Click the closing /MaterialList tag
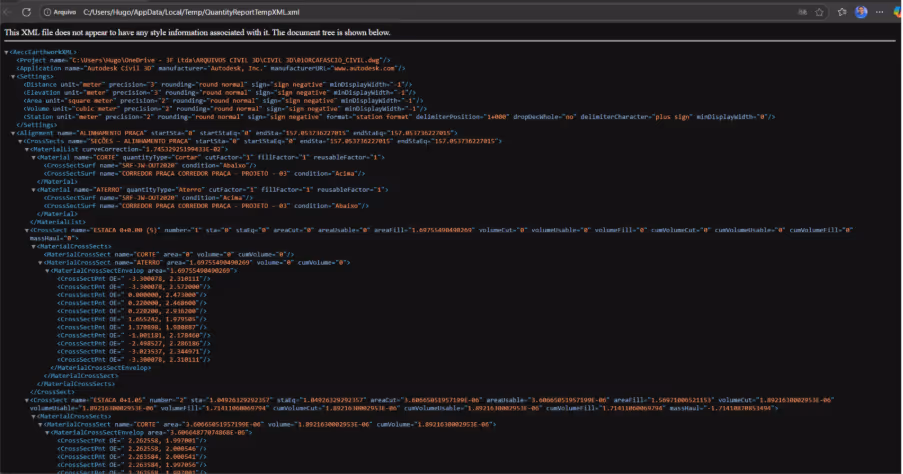The width and height of the screenshot is (903, 474). (x=58, y=222)
